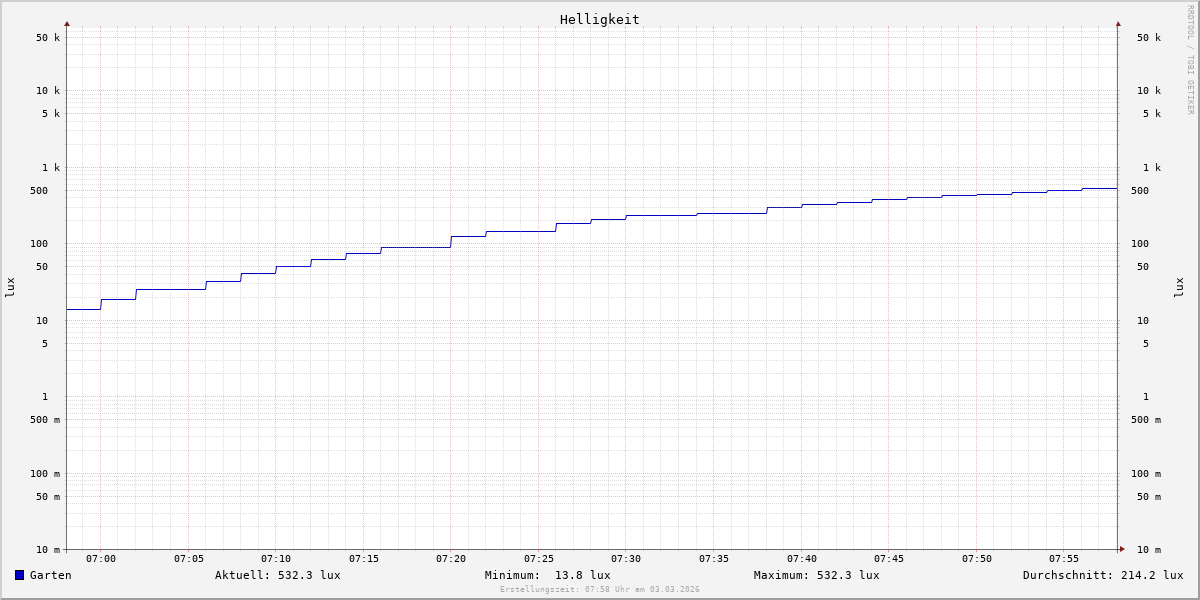Click the 50 k label on left axis
1200x600 pixels.
click(48, 38)
